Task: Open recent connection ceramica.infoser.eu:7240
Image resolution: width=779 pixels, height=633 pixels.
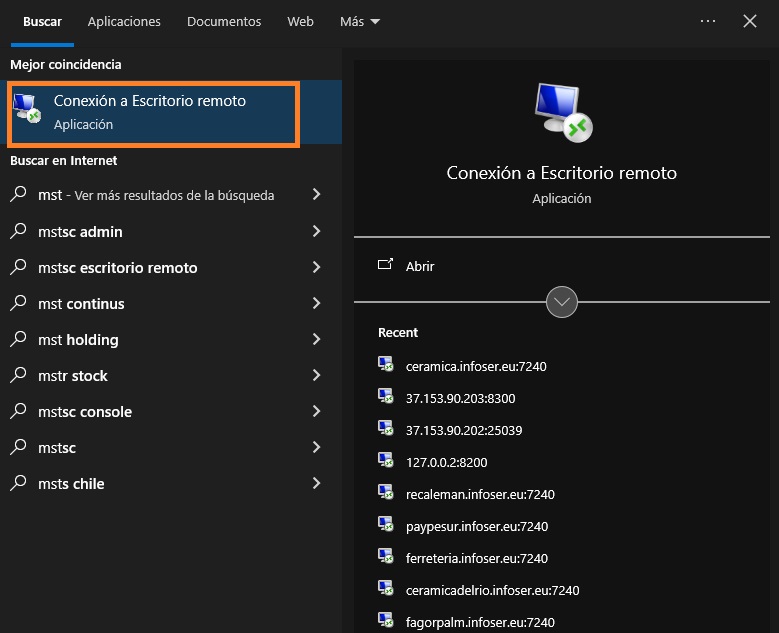Action: (476, 367)
